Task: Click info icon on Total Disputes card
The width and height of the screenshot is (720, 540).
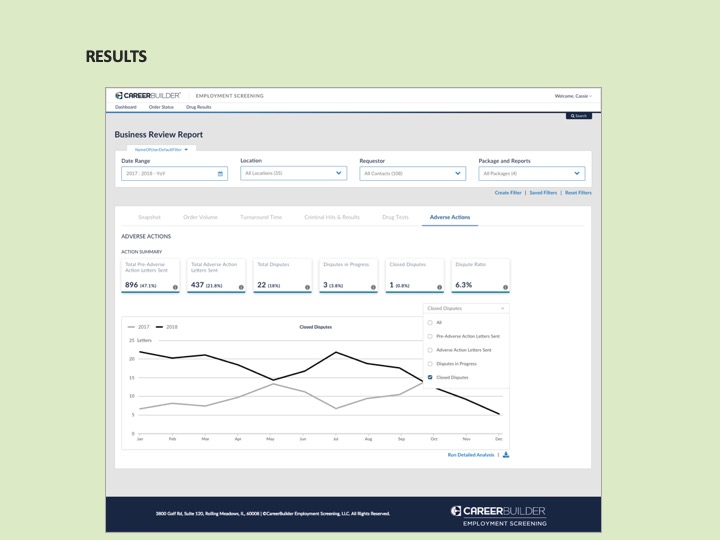Action: click(307, 287)
